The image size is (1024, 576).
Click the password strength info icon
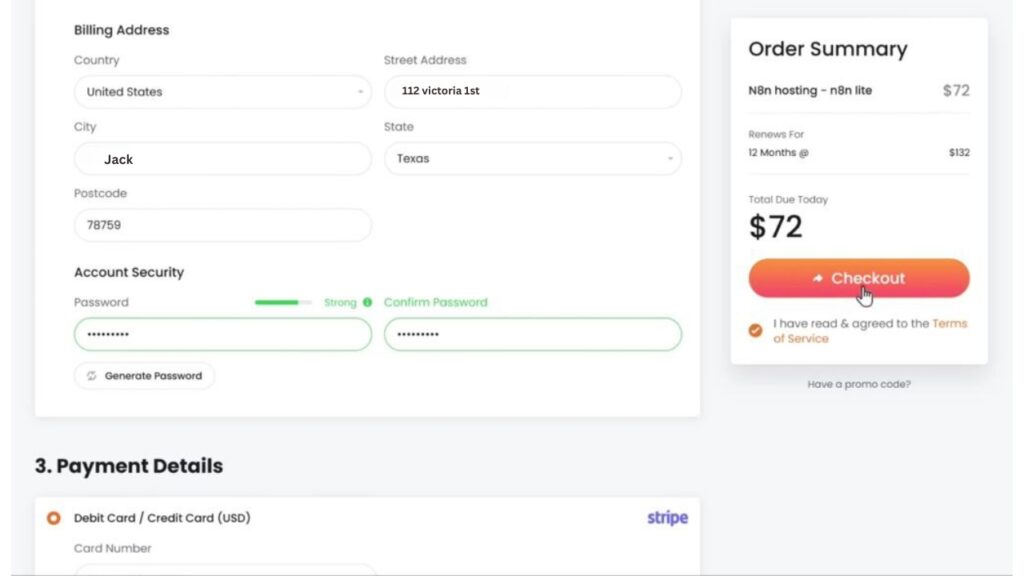click(367, 302)
